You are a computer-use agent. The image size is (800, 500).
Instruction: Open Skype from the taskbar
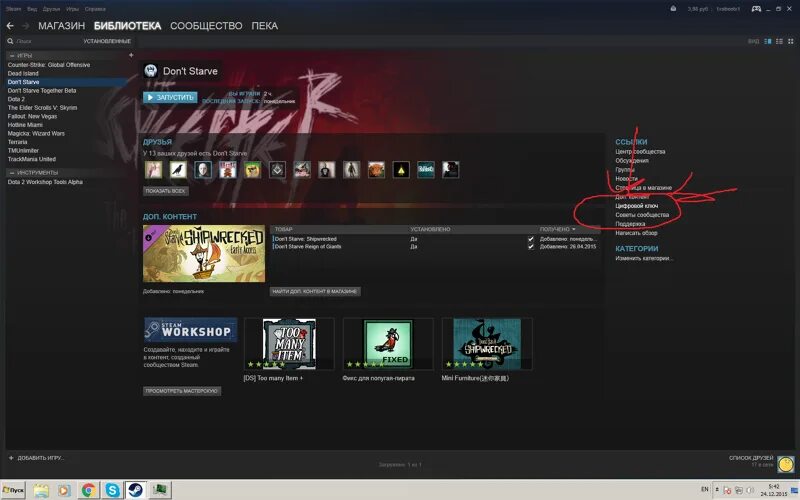112,490
